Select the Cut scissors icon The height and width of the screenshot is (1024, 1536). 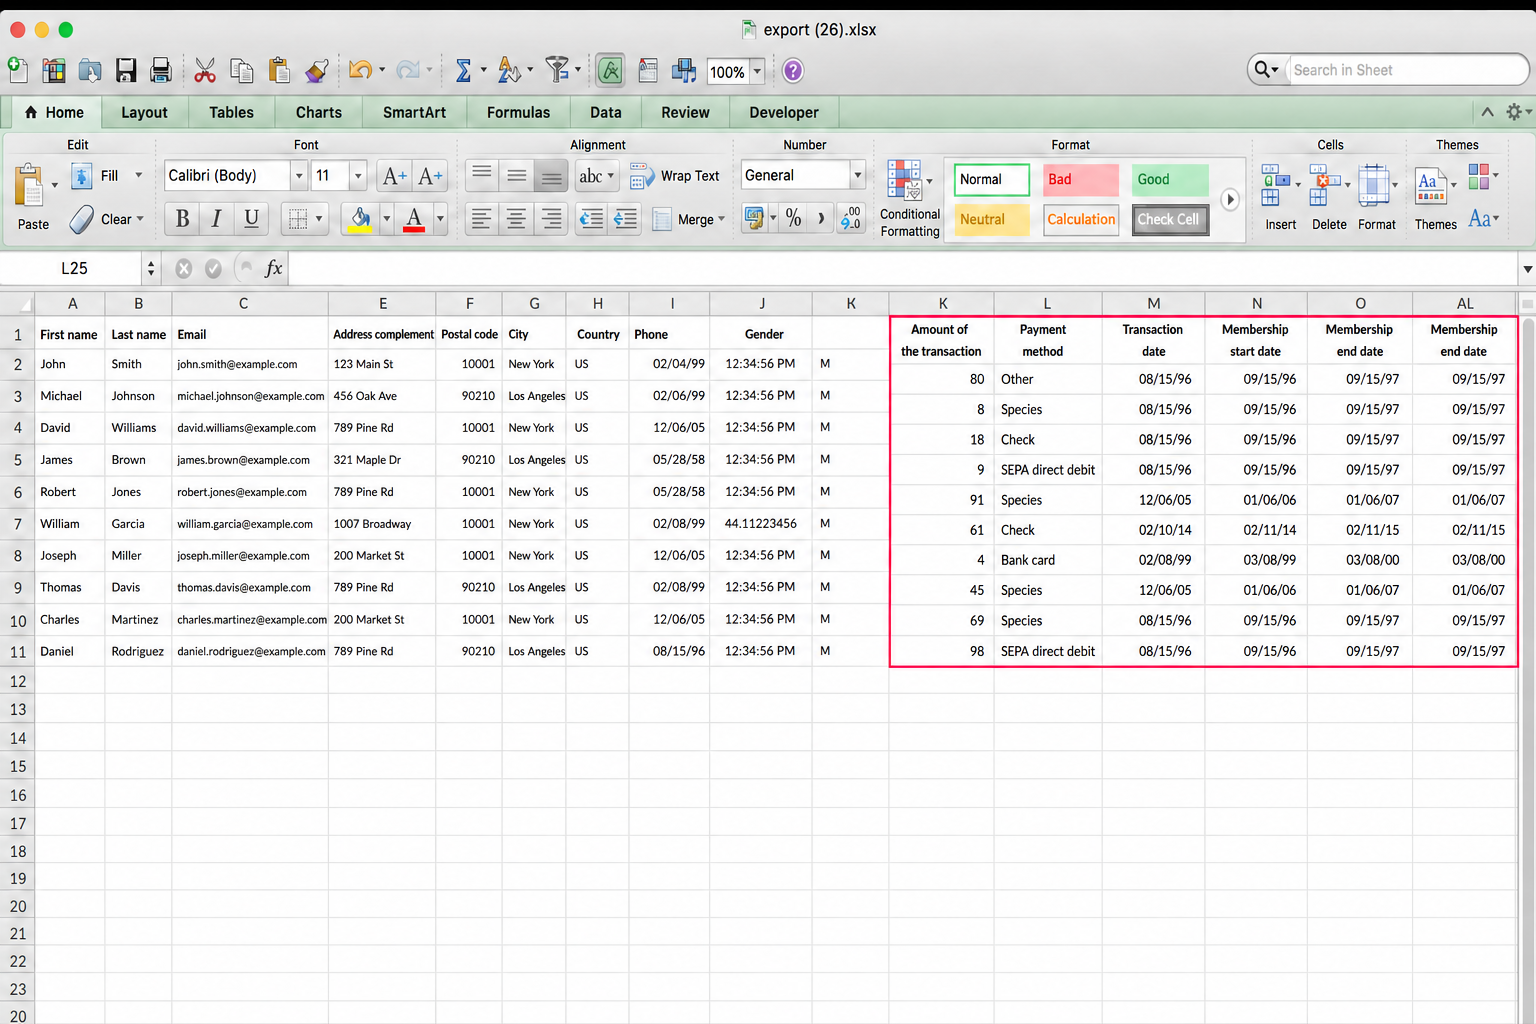coord(205,70)
